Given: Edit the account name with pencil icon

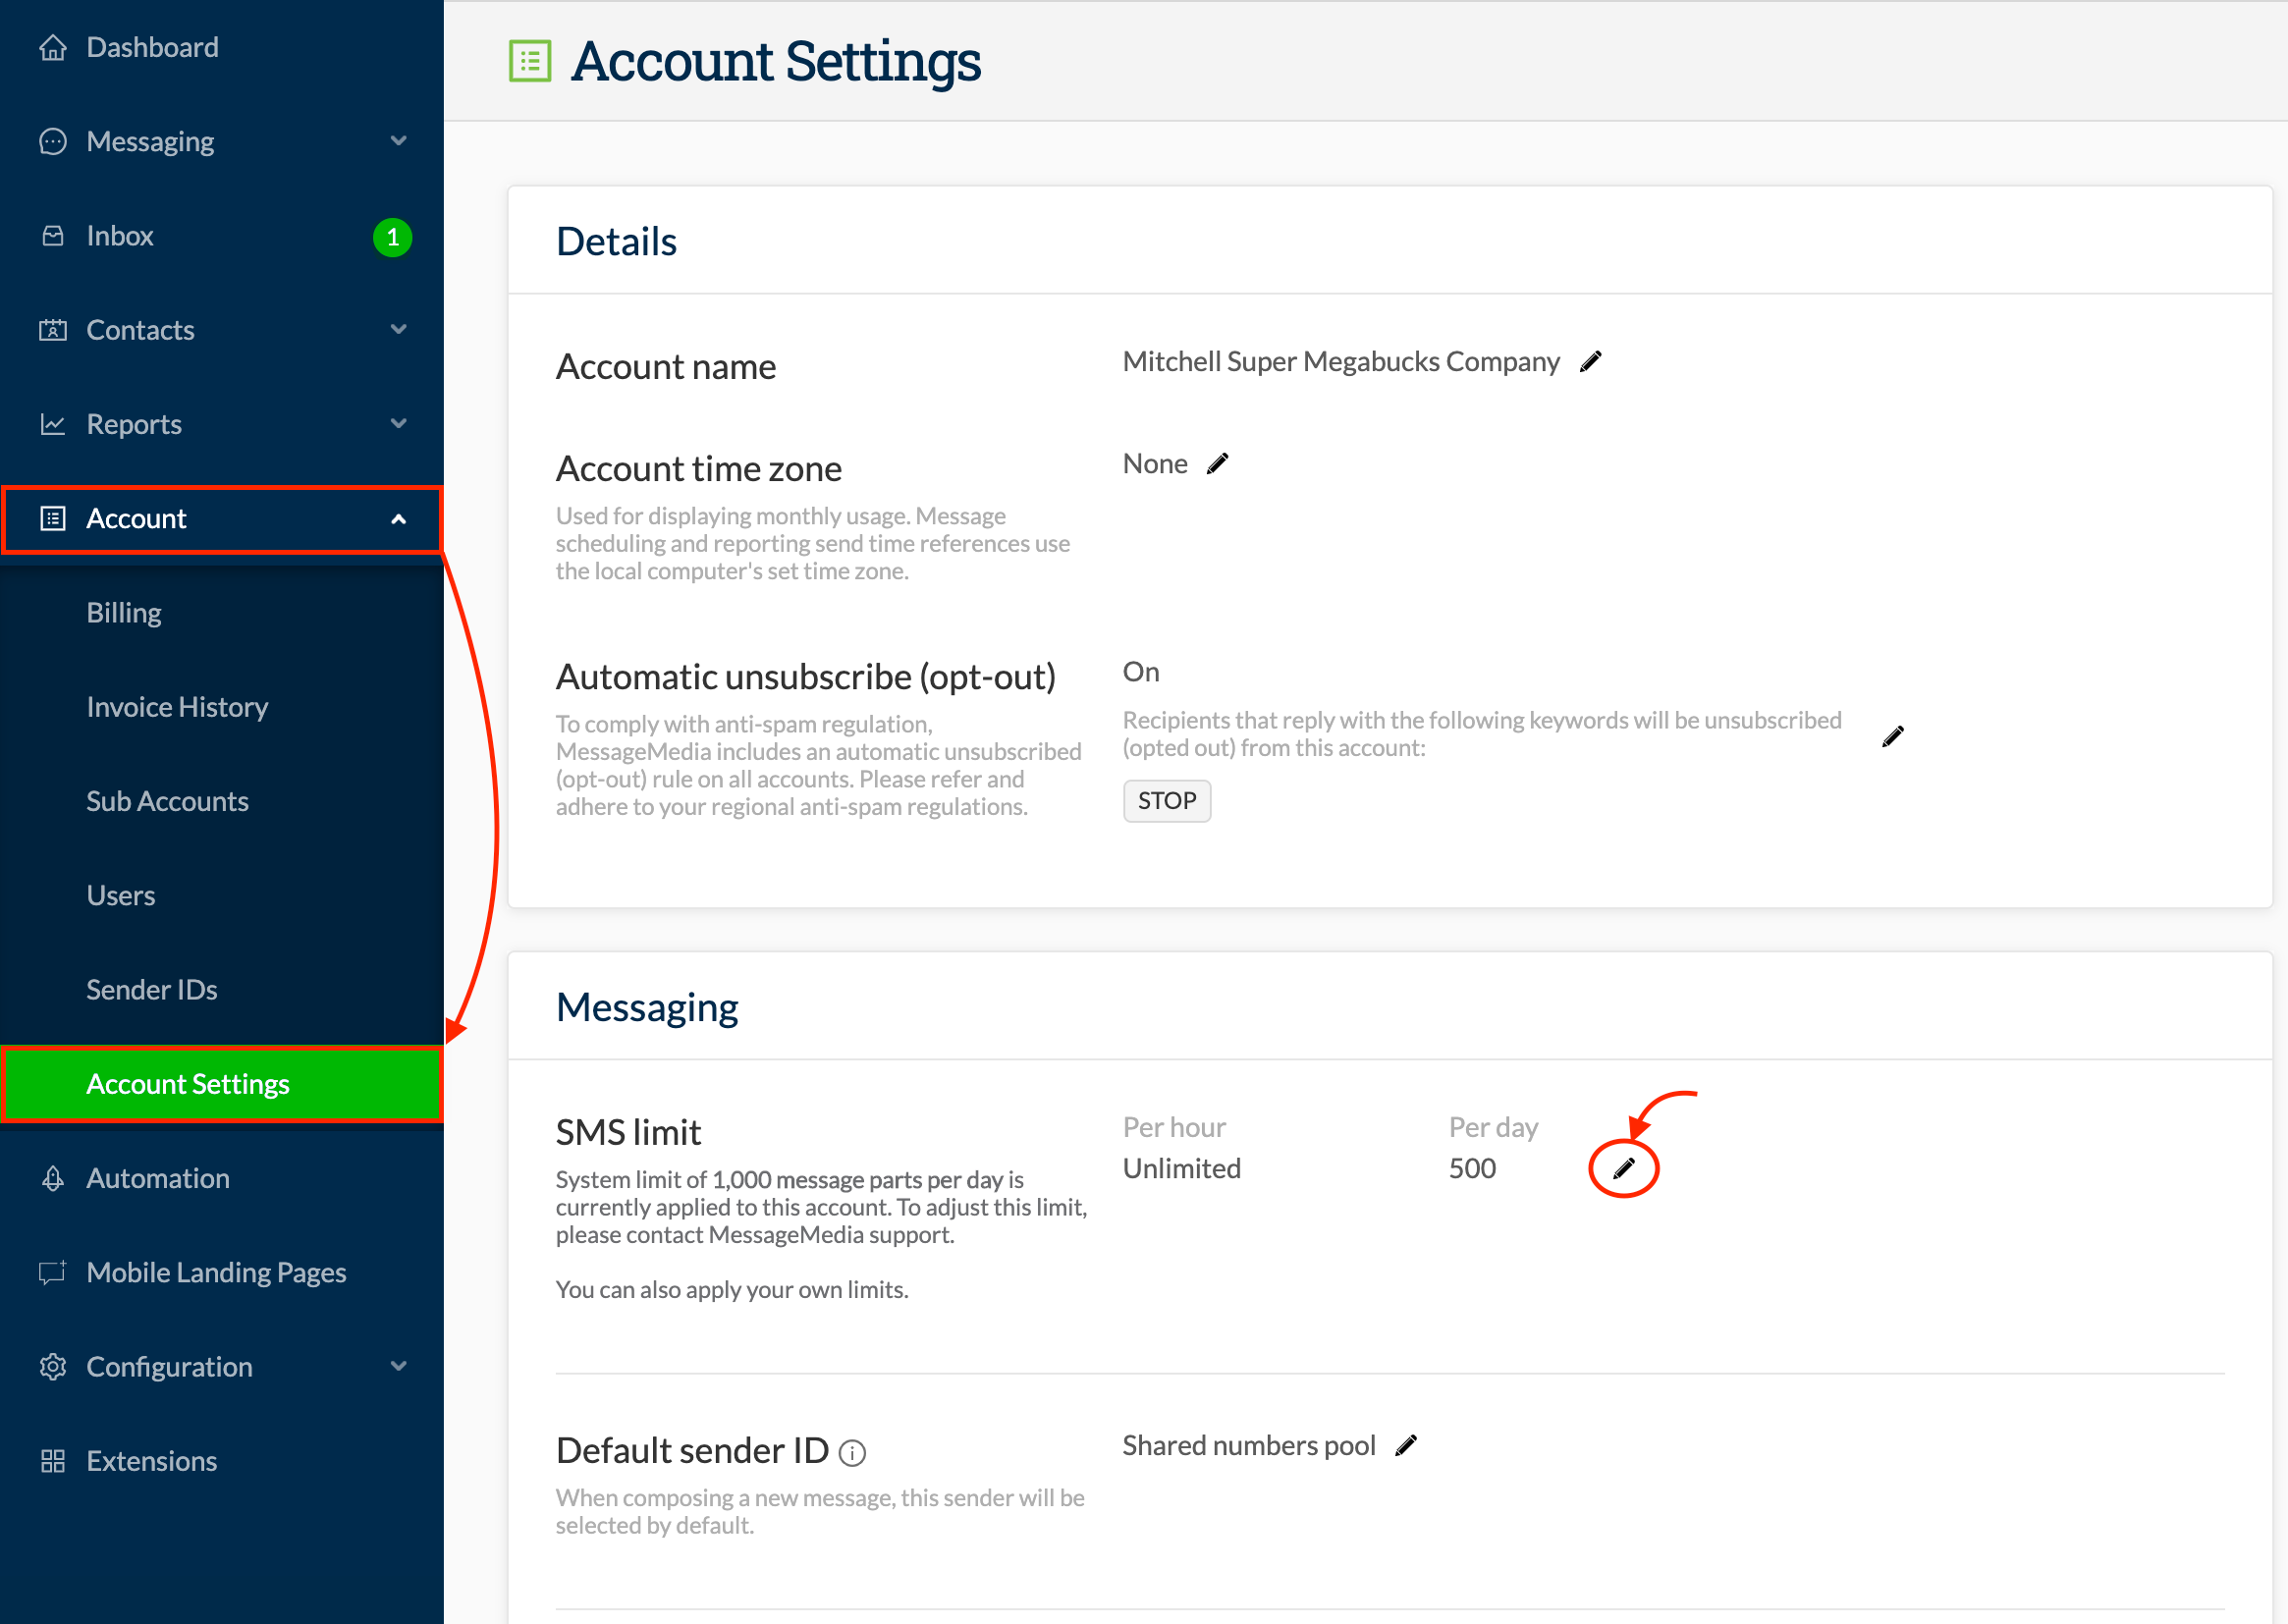Looking at the screenshot, I should [x=1591, y=362].
